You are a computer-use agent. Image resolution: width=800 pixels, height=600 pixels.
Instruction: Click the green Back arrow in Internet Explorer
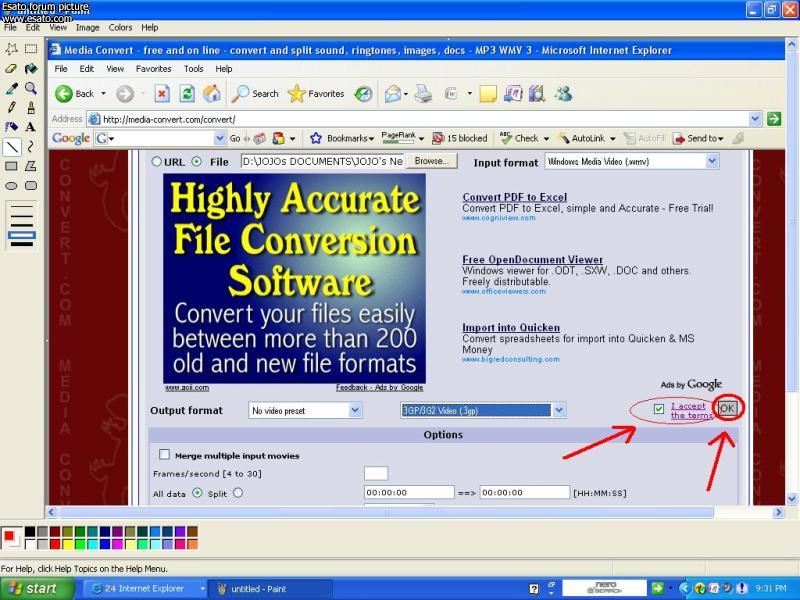[64, 94]
